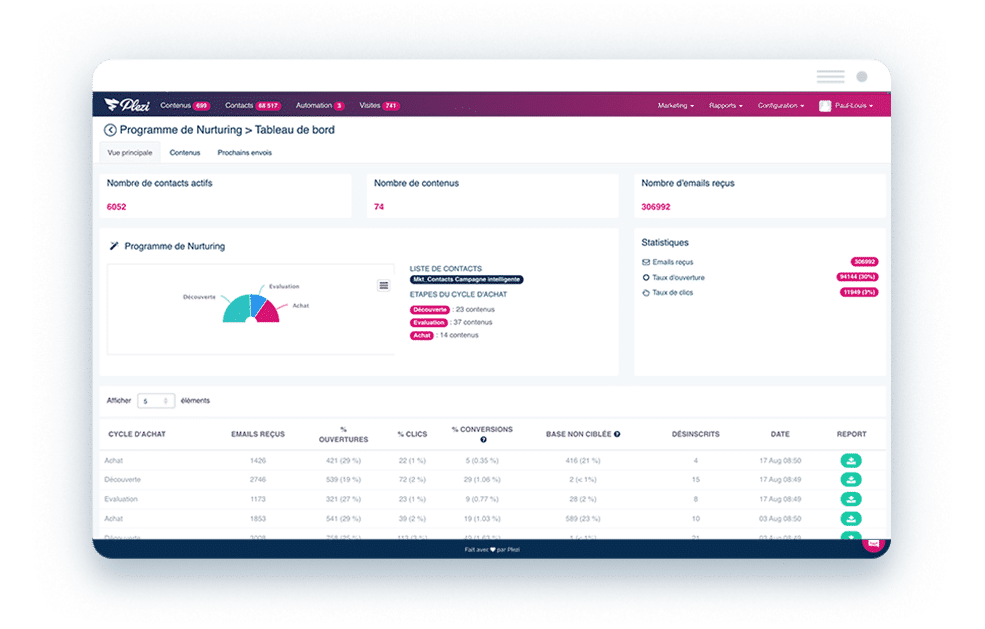Download report for Evaluation row
Viewport: 985px width, 629px height.
click(x=851, y=500)
